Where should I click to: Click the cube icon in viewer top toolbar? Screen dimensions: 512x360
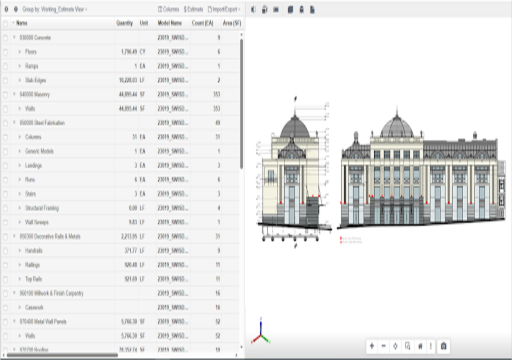290,10
